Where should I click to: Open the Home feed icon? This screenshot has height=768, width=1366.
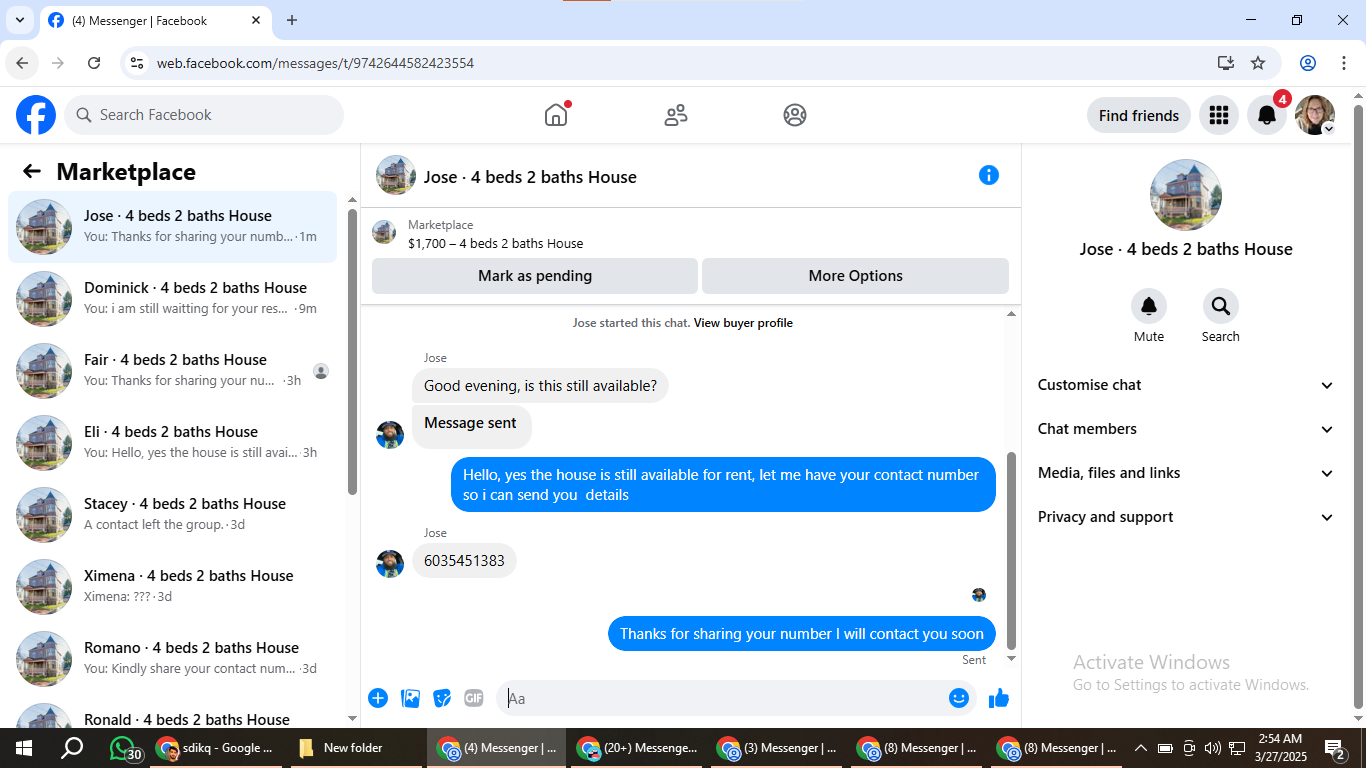(556, 115)
